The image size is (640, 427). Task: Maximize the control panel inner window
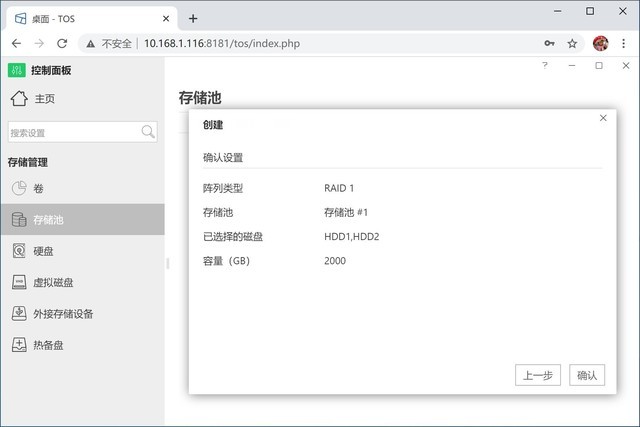(x=599, y=65)
